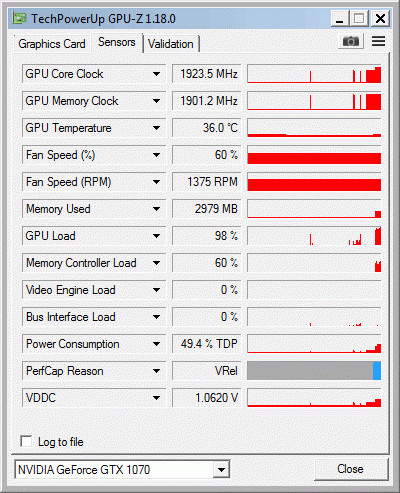Switch to the Validation tab
Image resolution: width=400 pixels, height=493 pixels.
[171, 44]
